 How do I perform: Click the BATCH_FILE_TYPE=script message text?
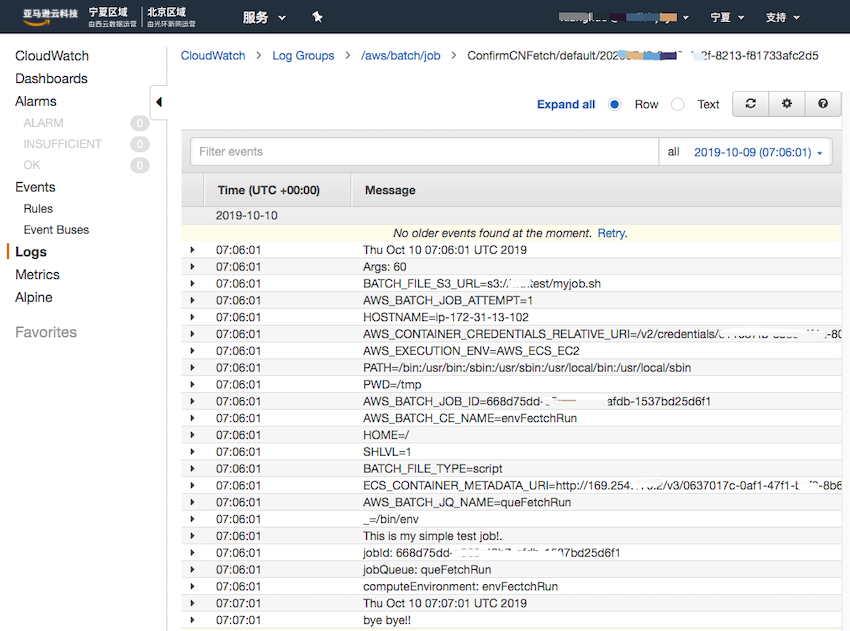pyautogui.click(x=433, y=468)
